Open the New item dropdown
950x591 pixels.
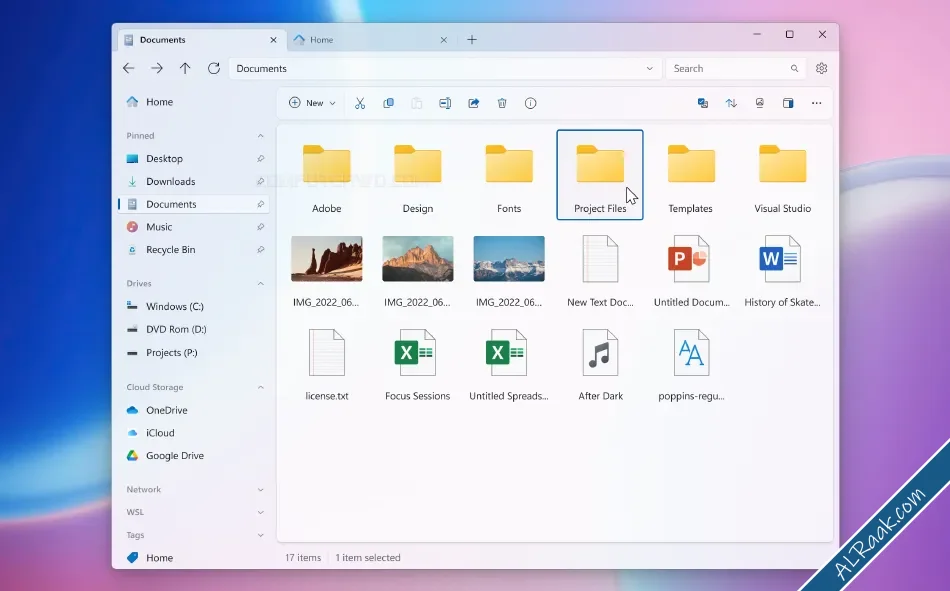(313, 103)
